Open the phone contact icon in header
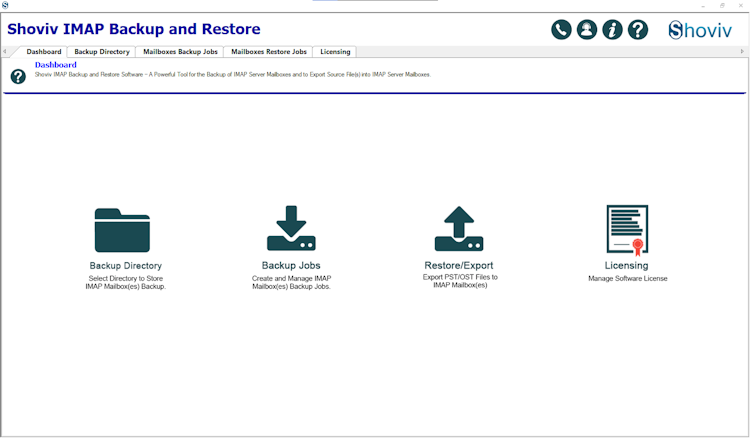 pos(561,30)
